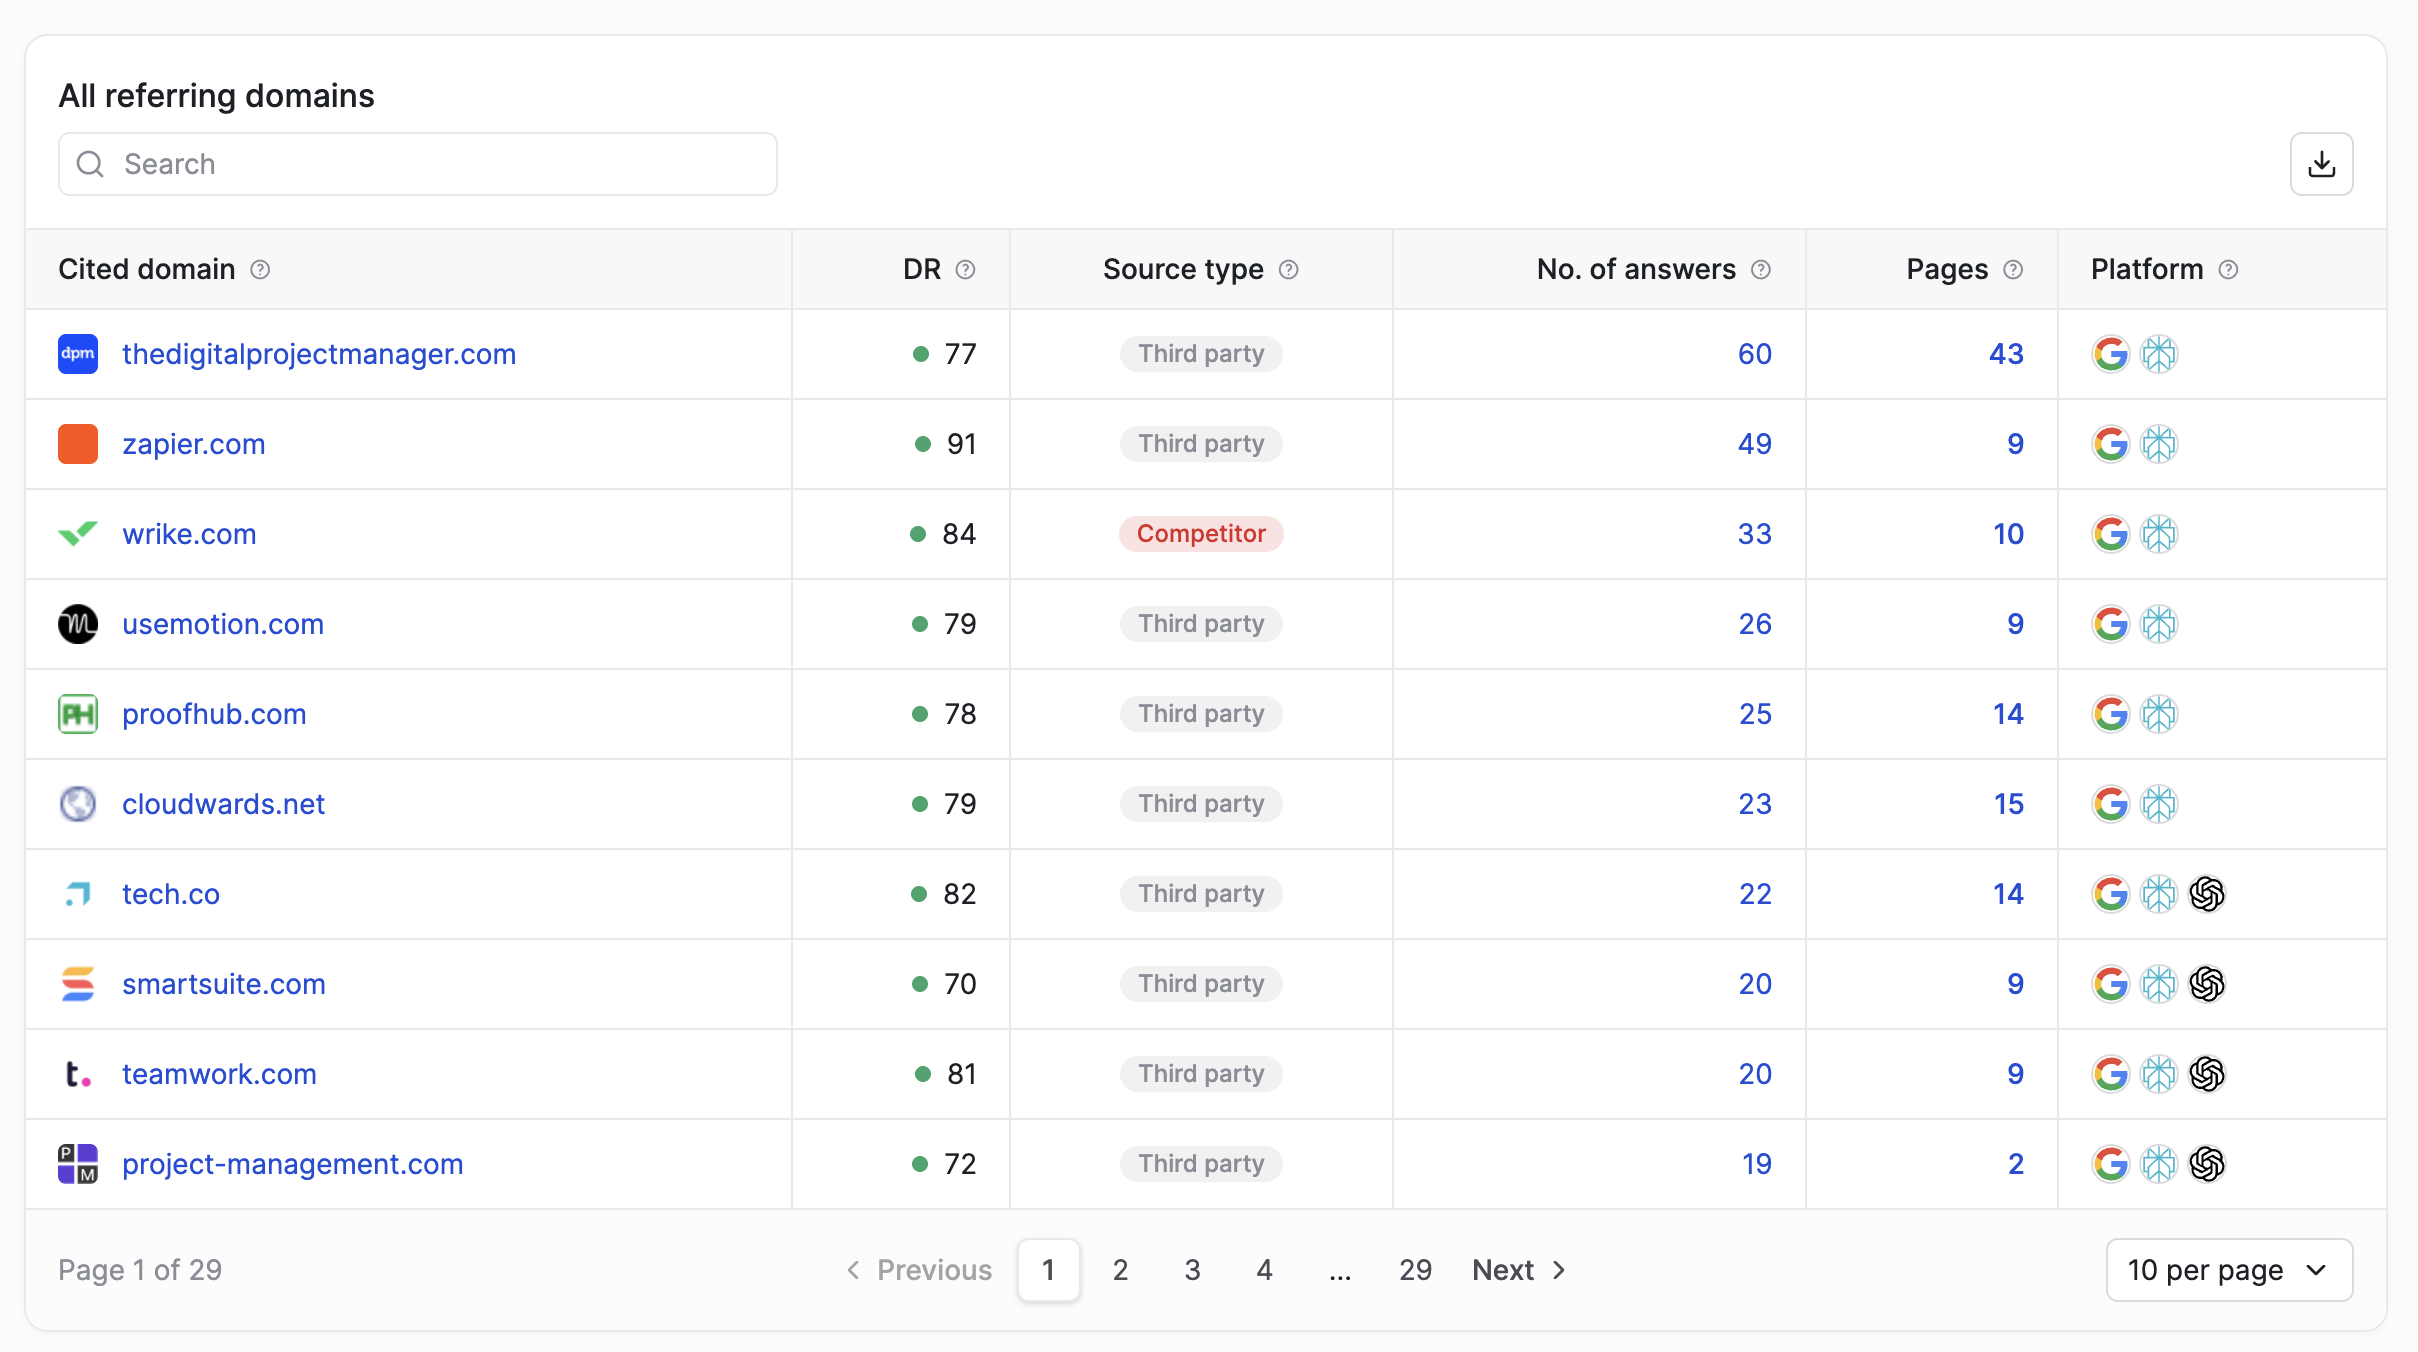This screenshot has width=2418, height=1352.
Task: Select current page 1 button
Action: (x=1048, y=1270)
